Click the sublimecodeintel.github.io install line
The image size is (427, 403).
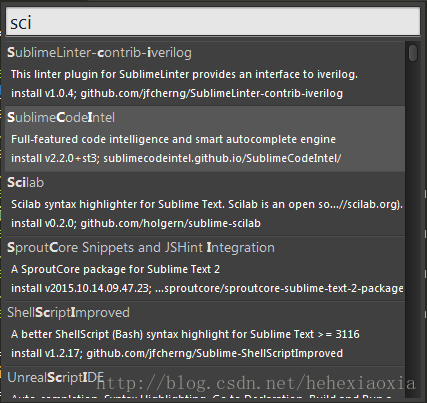pyautogui.click(x=176, y=158)
